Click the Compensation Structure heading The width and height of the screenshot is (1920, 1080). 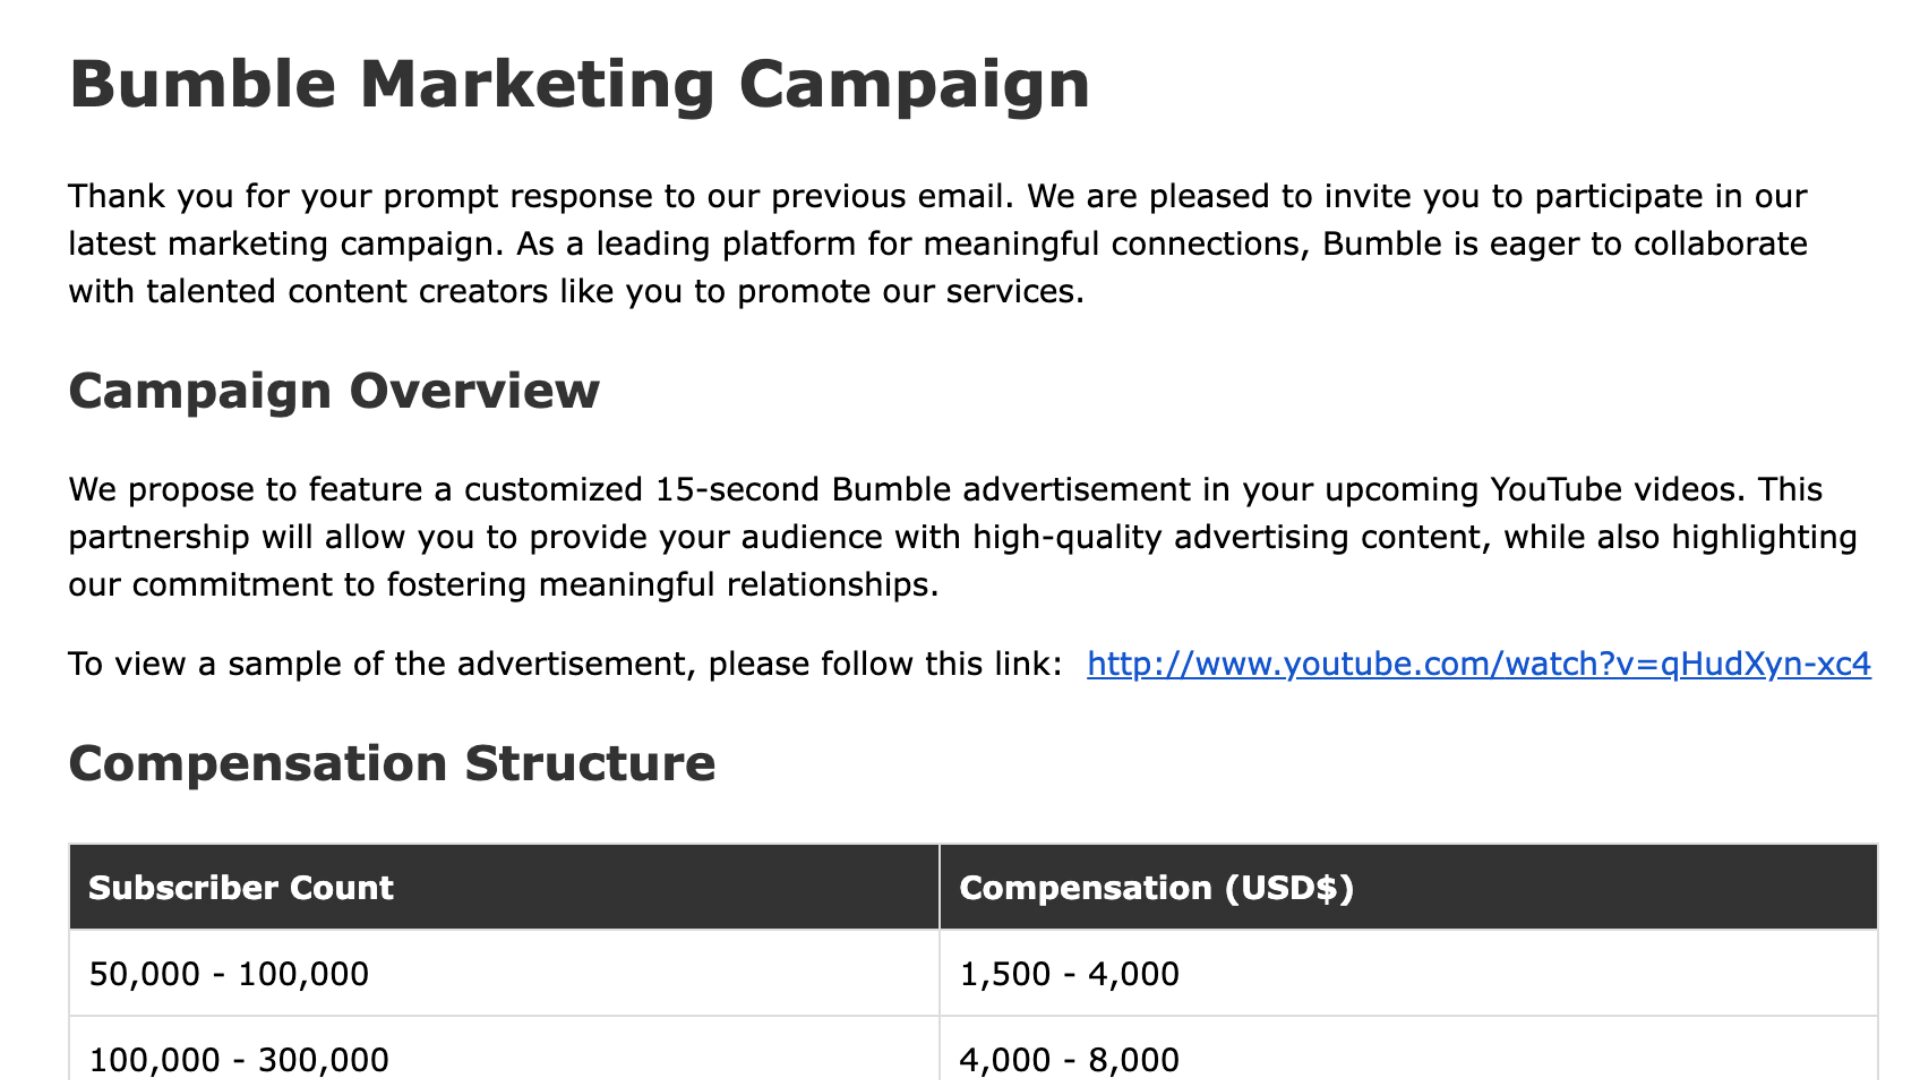click(392, 764)
